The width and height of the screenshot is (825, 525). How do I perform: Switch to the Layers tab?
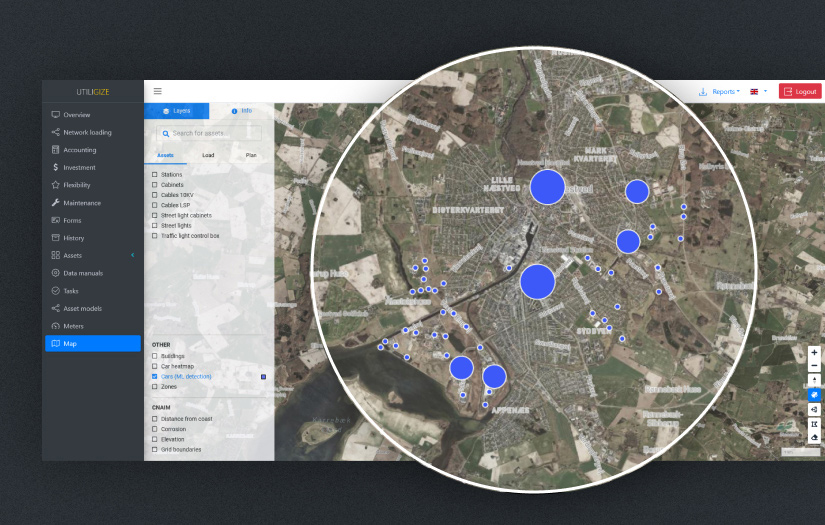pos(177,111)
